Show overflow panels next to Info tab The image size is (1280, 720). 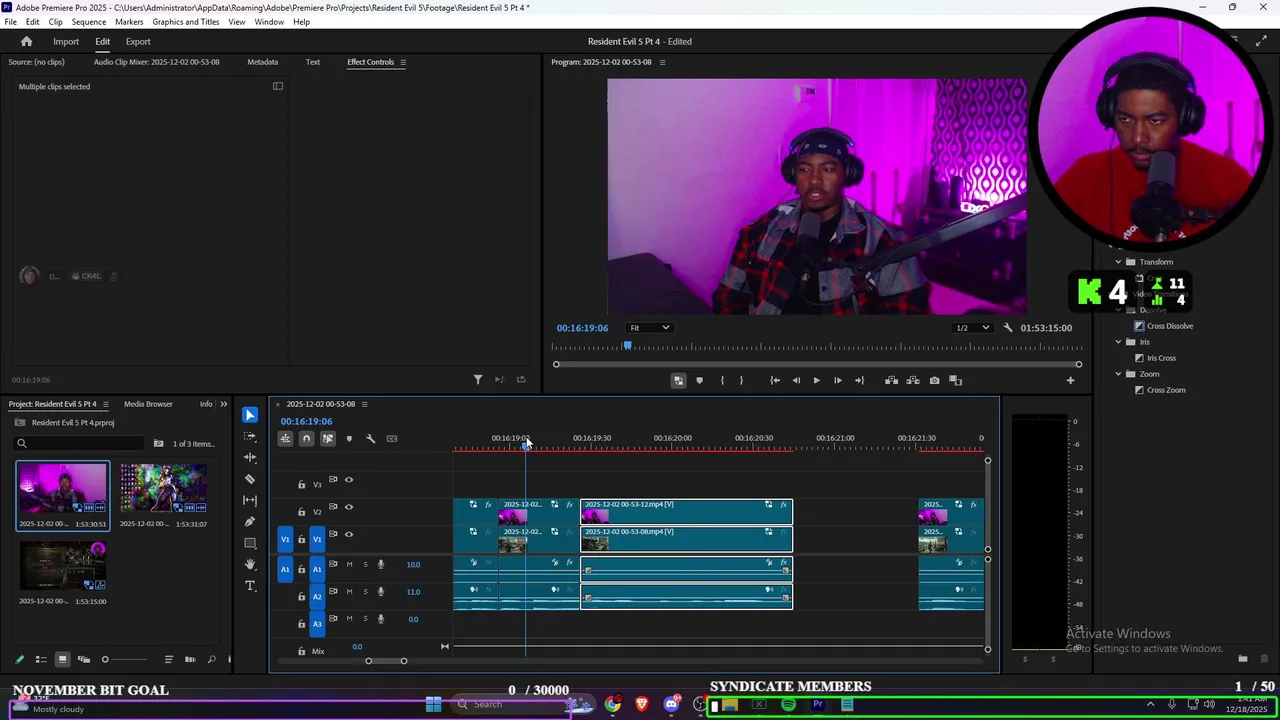coord(223,404)
